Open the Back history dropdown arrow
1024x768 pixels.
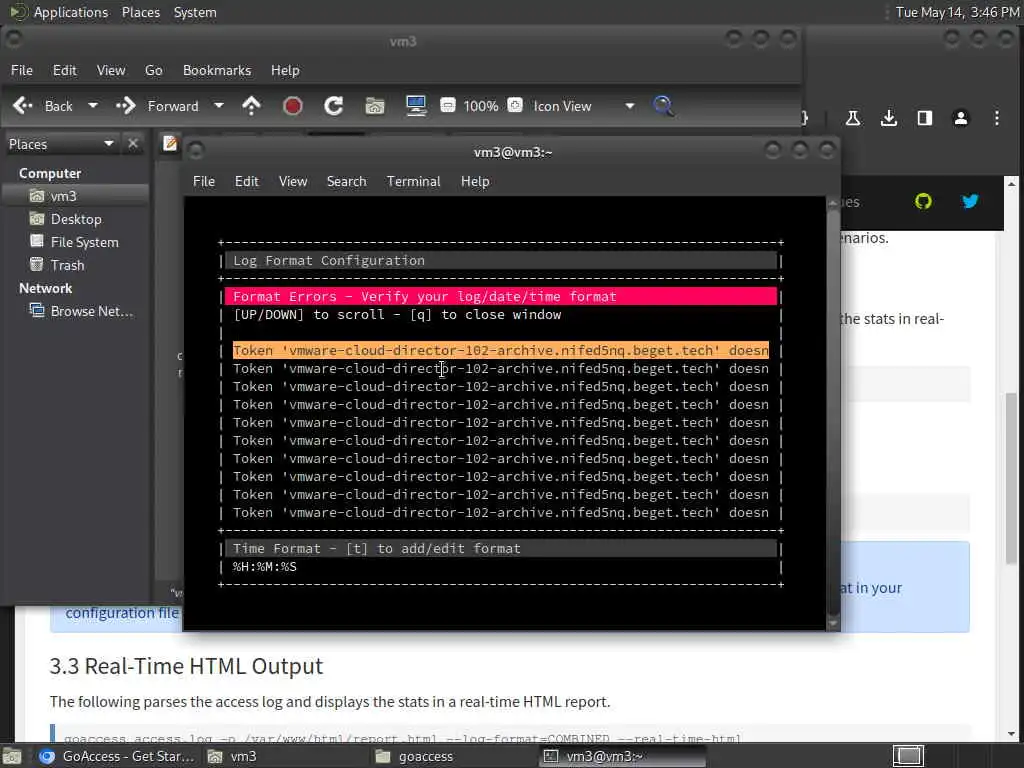pos(93,106)
